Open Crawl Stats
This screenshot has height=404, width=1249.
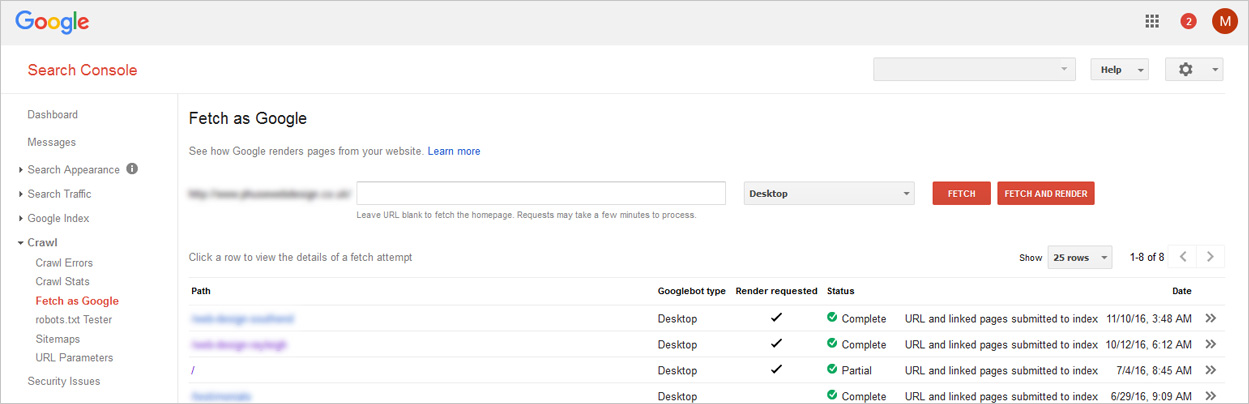pyautogui.click(x=62, y=282)
